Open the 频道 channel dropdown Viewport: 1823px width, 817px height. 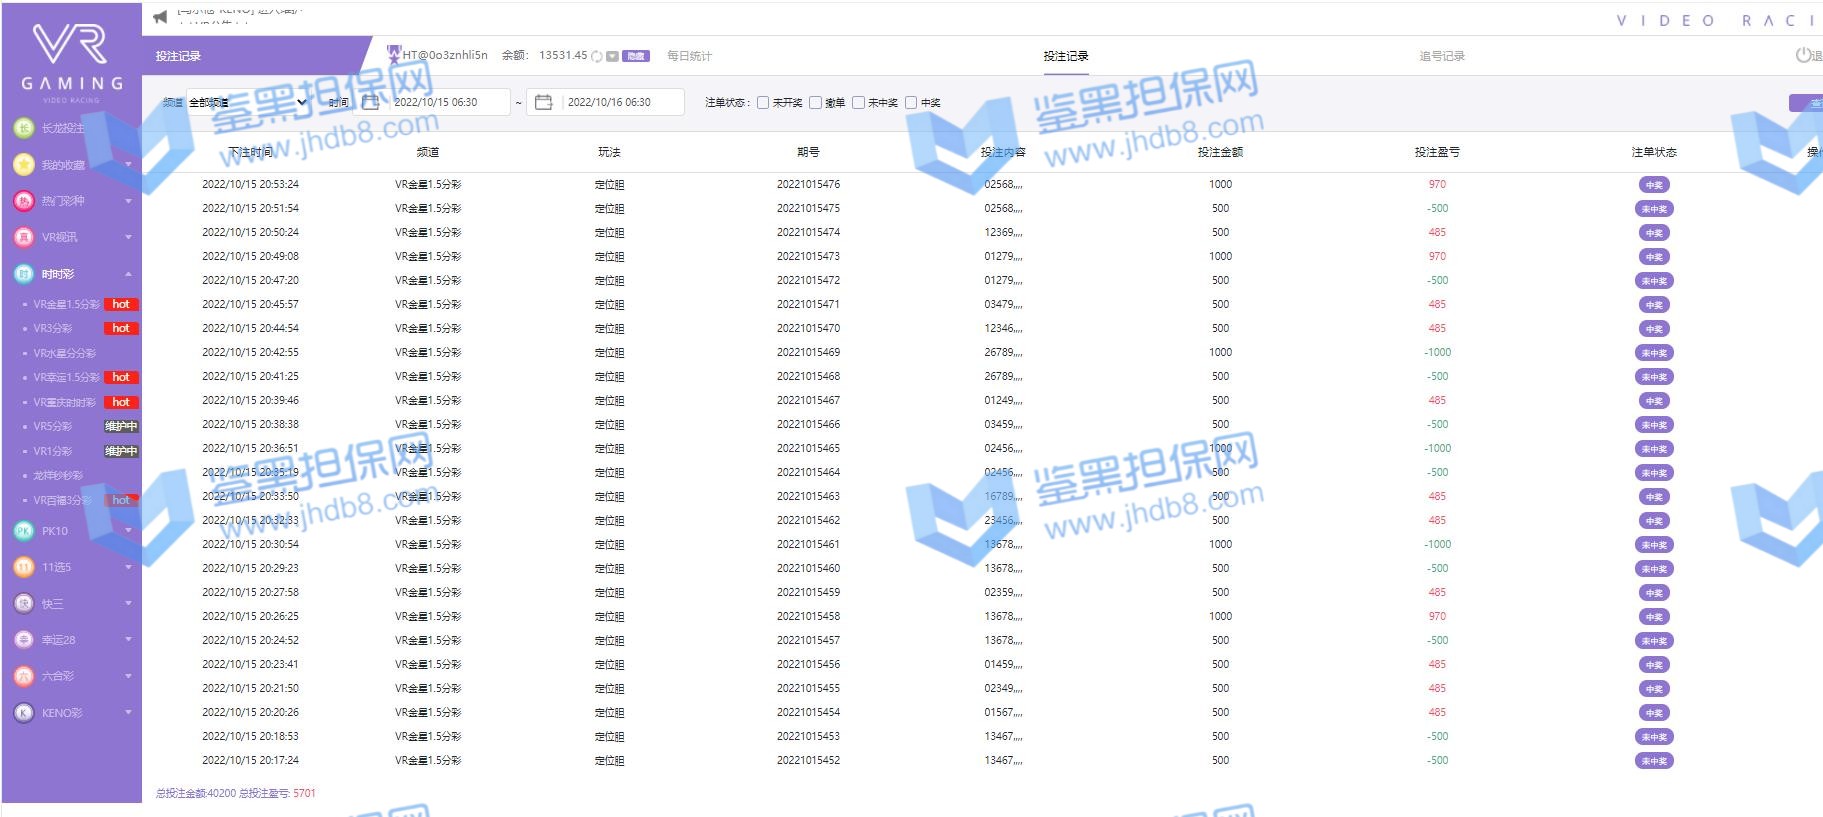pyautogui.click(x=248, y=102)
